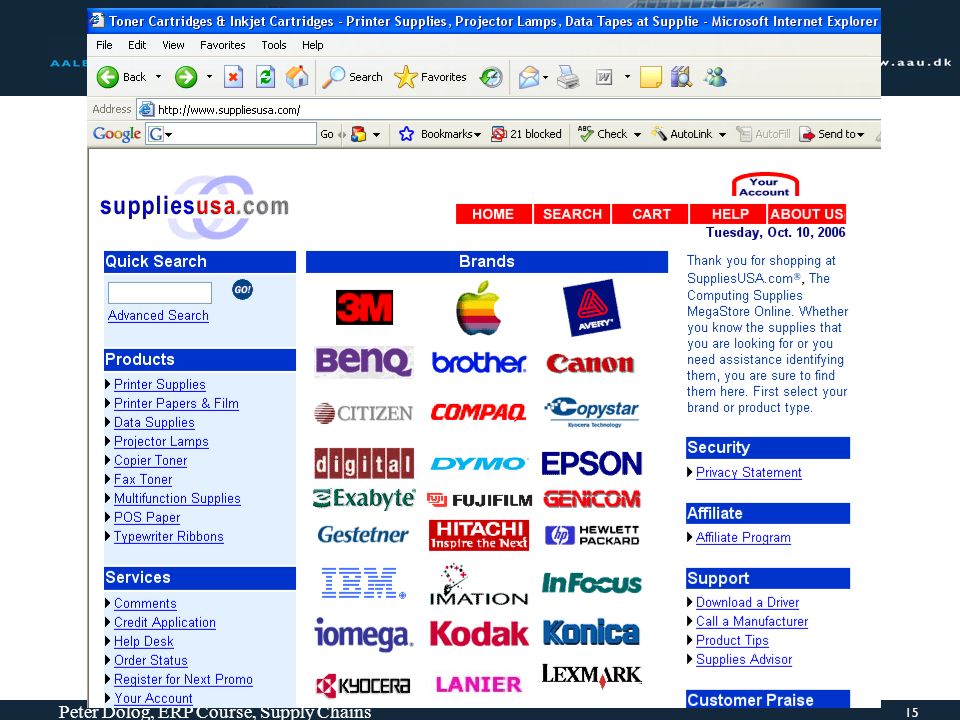Image resolution: width=960 pixels, height=720 pixels.
Task: Open the Tools menu
Action: point(274,45)
